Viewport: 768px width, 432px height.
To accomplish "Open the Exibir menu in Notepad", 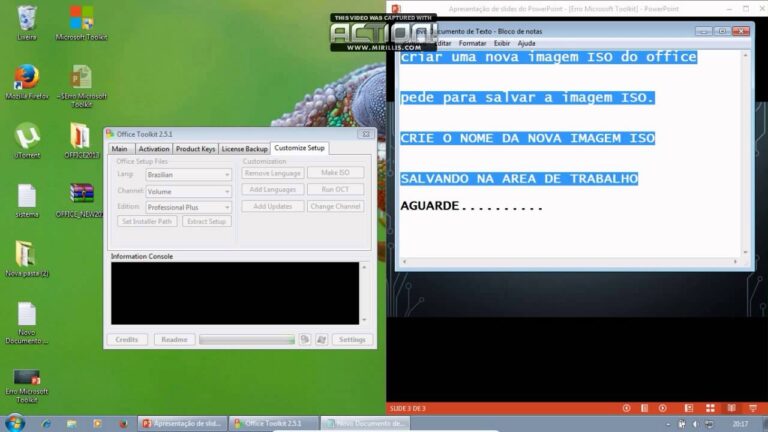I will tap(502, 43).
